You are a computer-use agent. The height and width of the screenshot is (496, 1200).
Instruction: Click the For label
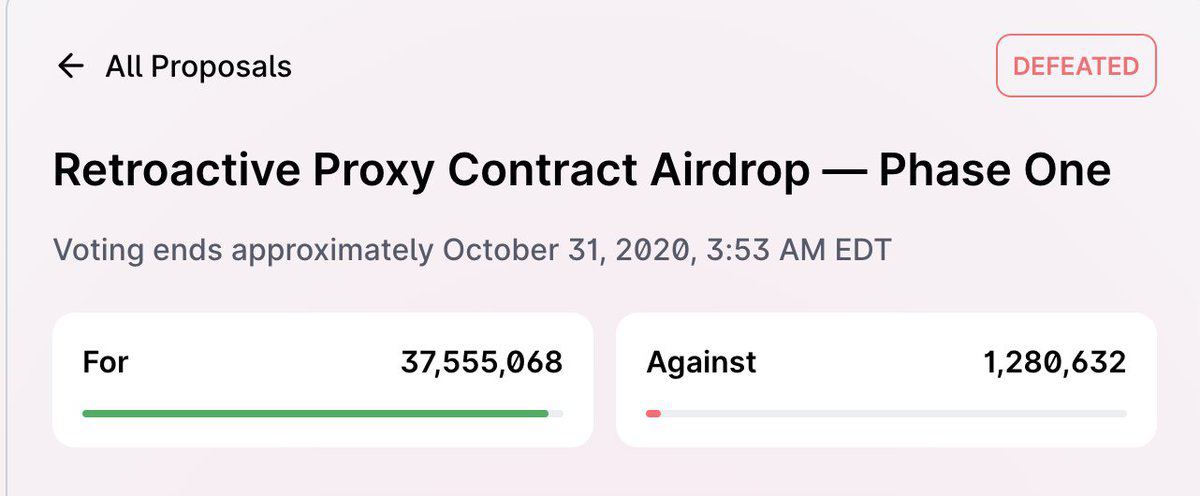(105, 361)
